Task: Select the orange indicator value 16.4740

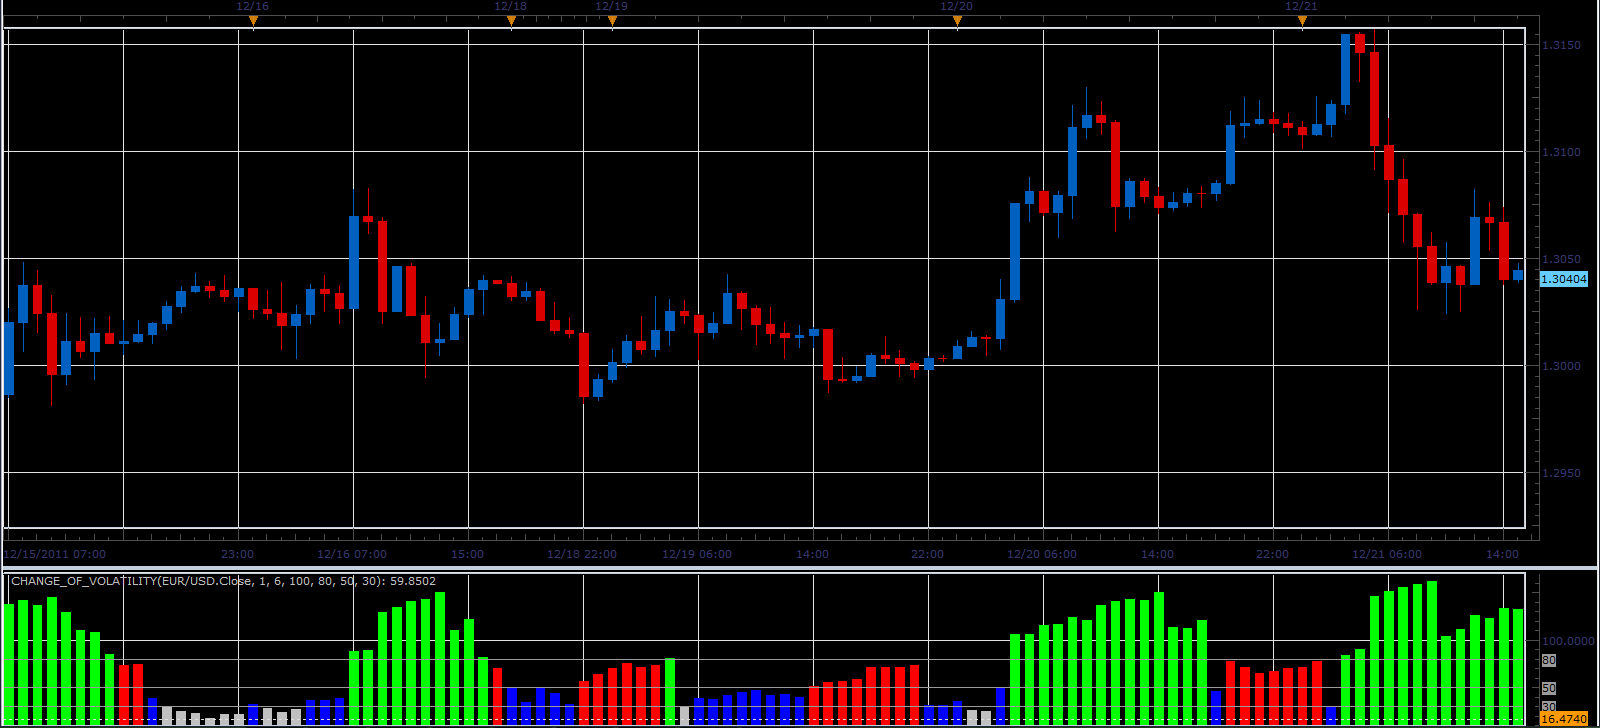Action: (x=1563, y=719)
